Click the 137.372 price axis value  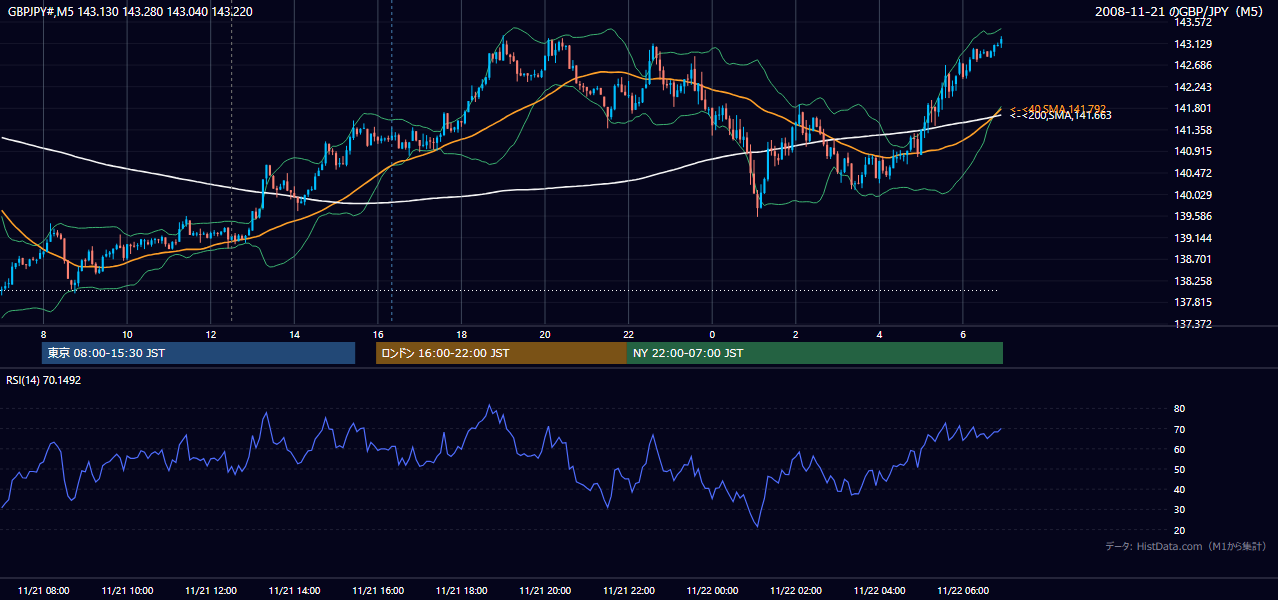pyautogui.click(x=1193, y=324)
